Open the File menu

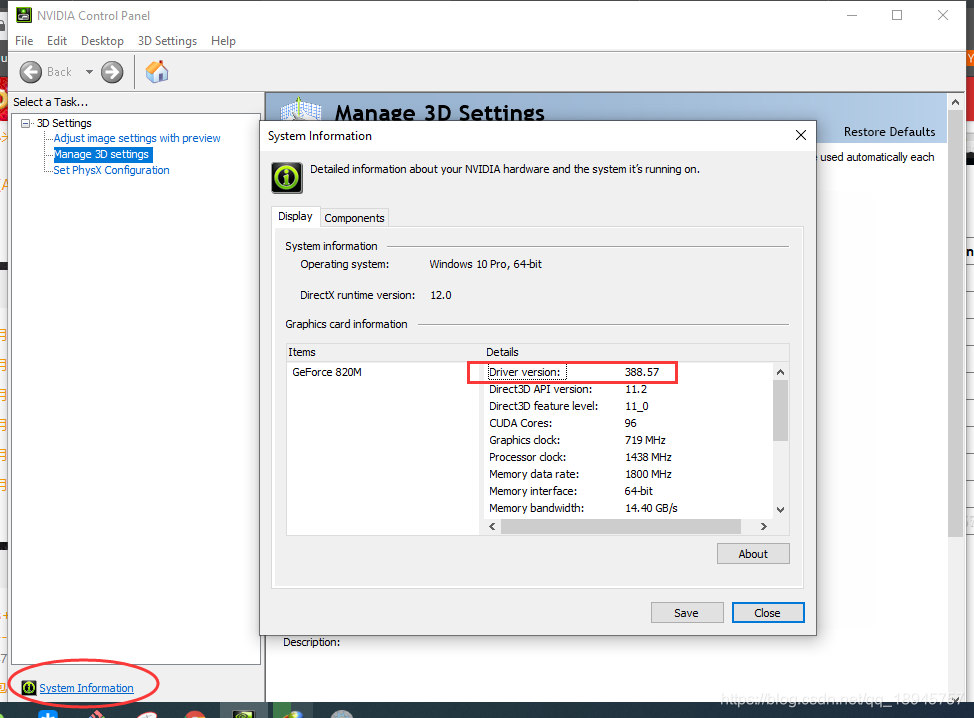24,41
